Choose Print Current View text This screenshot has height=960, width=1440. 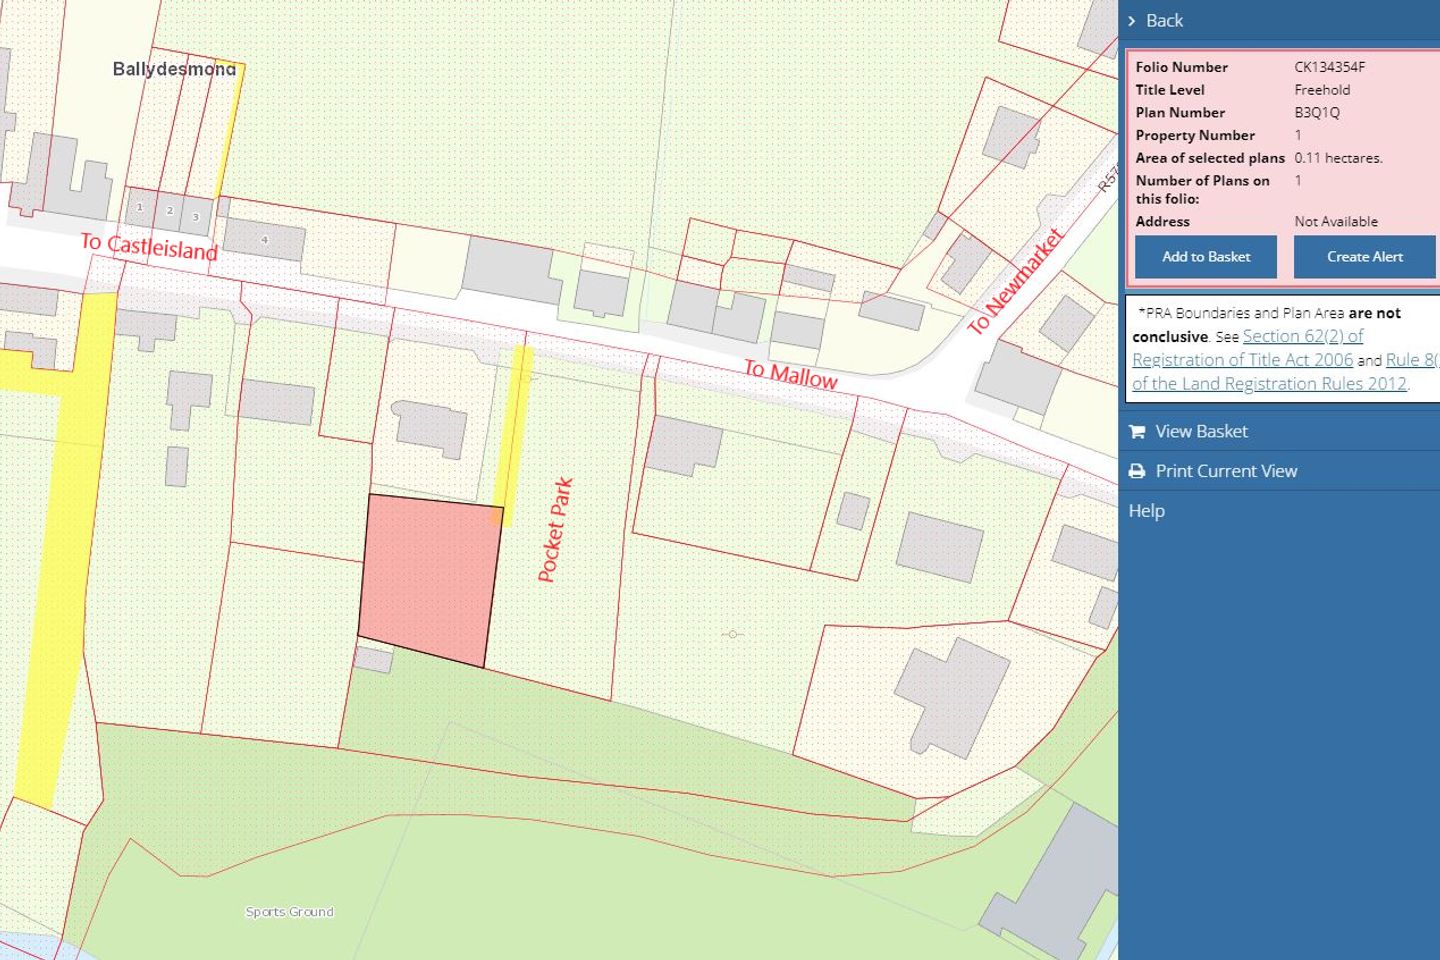coord(1226,471)
